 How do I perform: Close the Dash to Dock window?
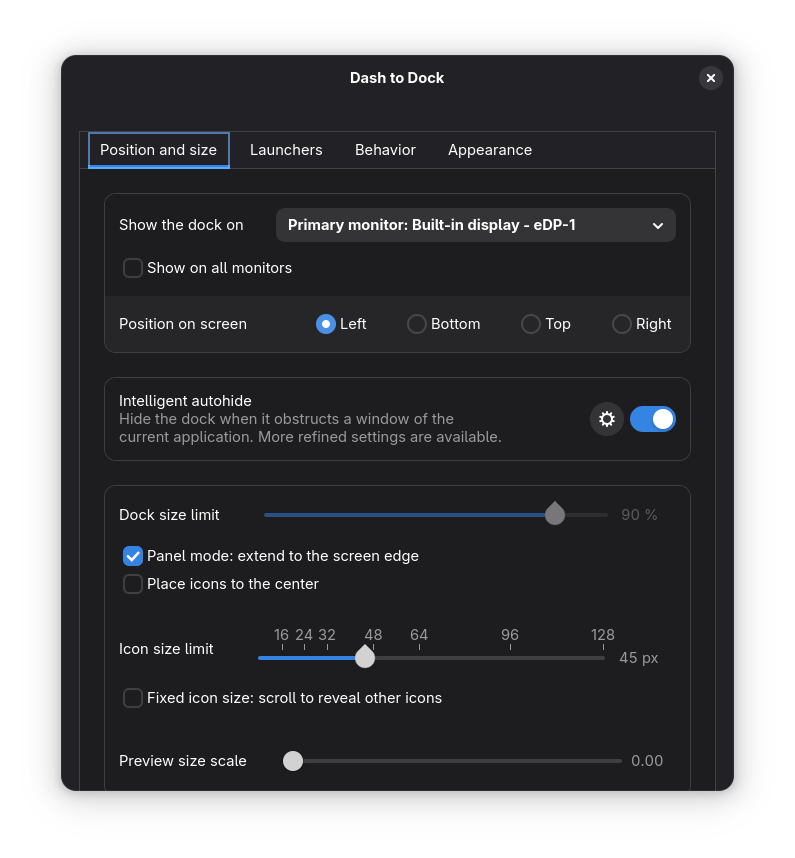tap(711, 78)
